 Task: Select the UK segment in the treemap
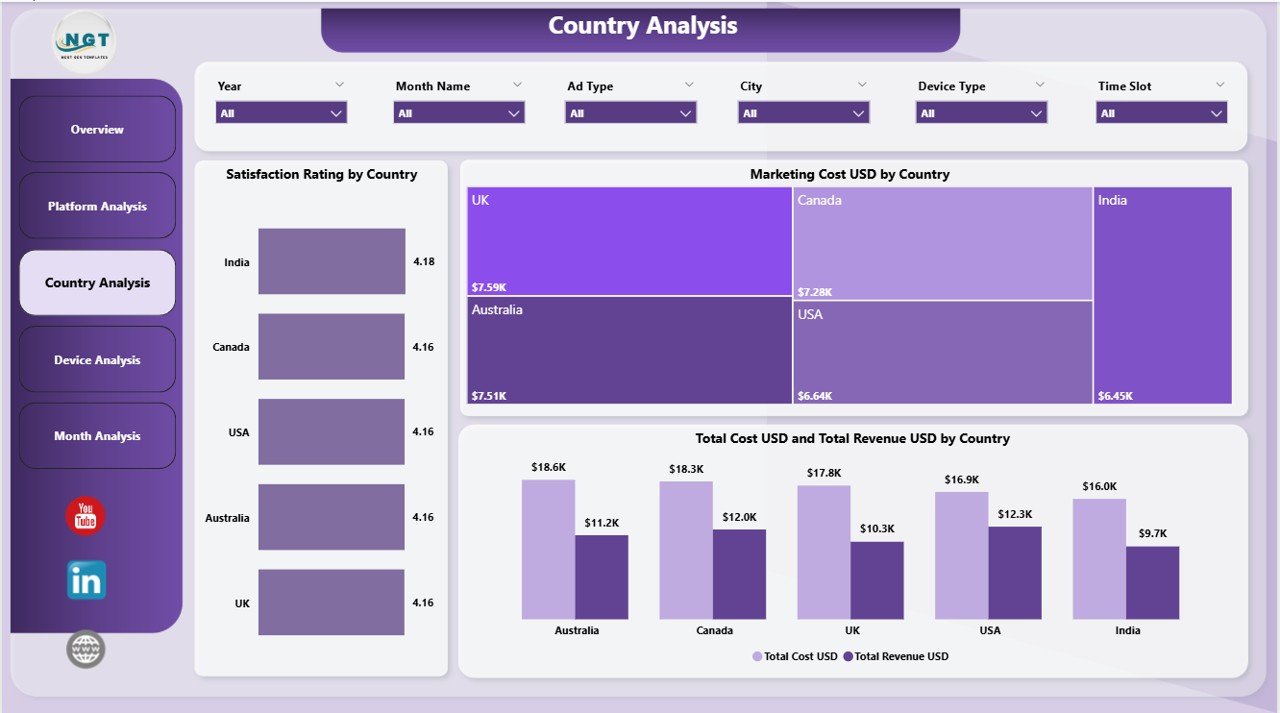(x=628, y=240)
